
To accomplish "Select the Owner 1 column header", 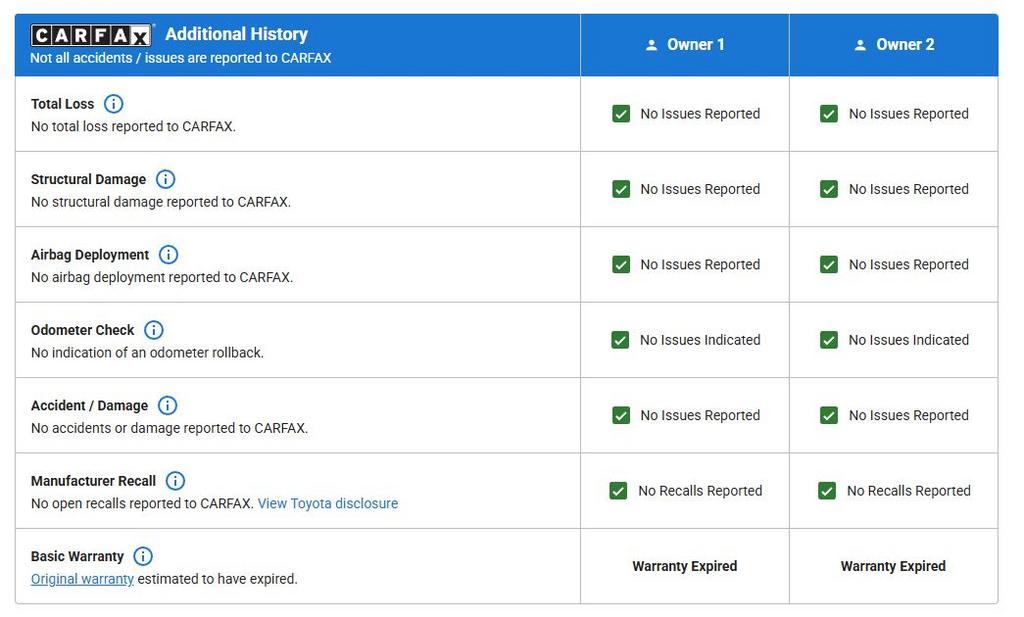I will 685,45.
